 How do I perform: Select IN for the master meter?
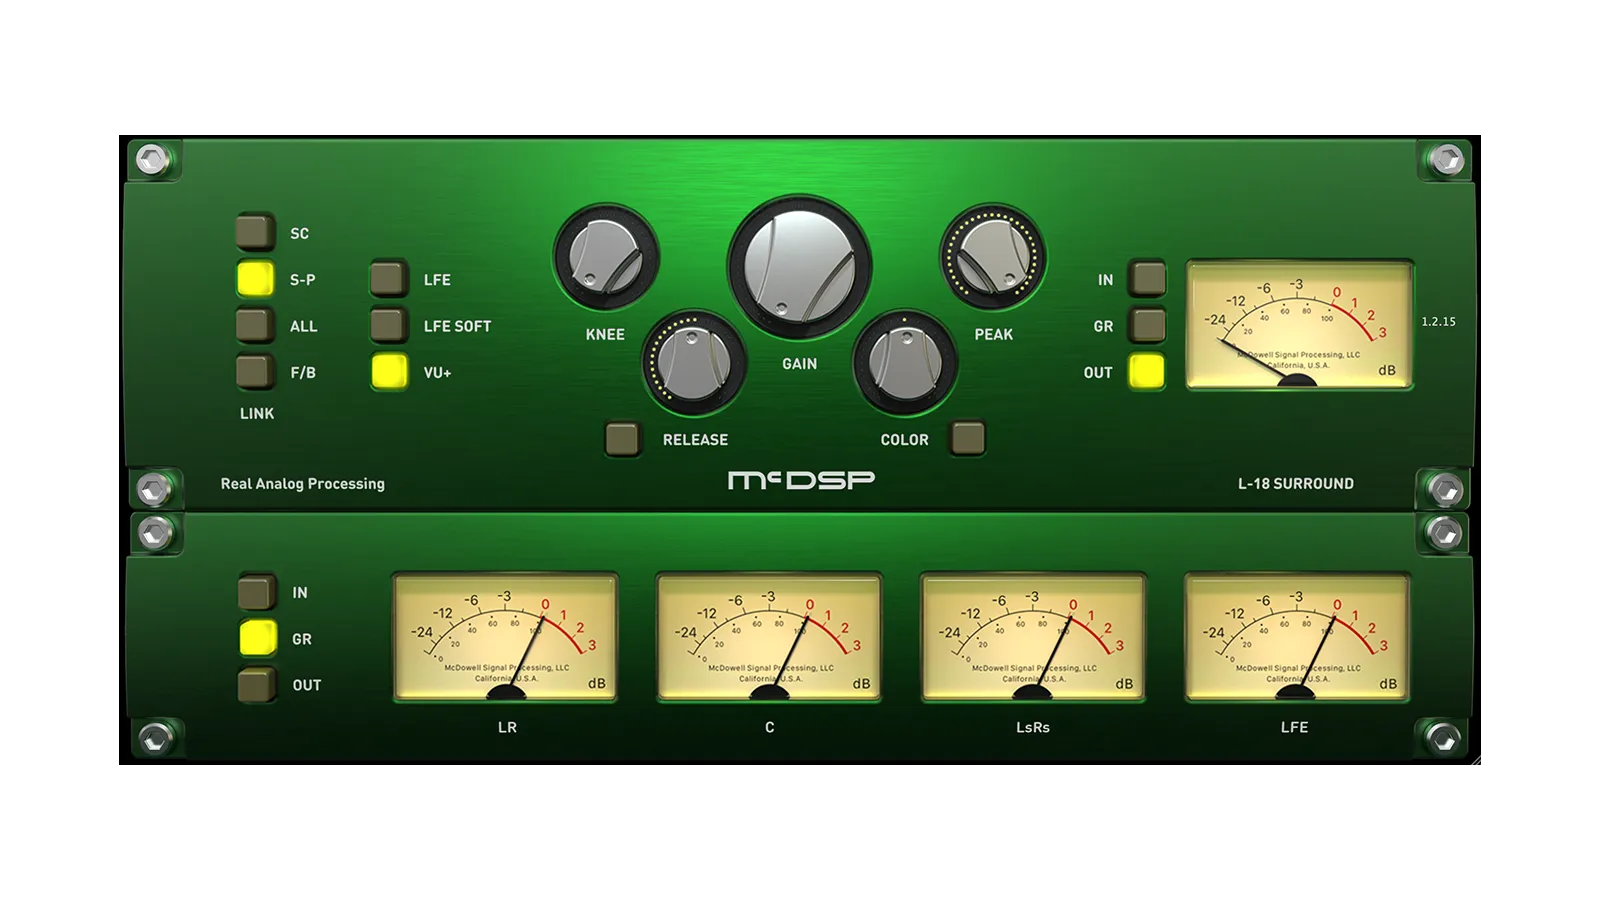click(x=1147, y=279)
